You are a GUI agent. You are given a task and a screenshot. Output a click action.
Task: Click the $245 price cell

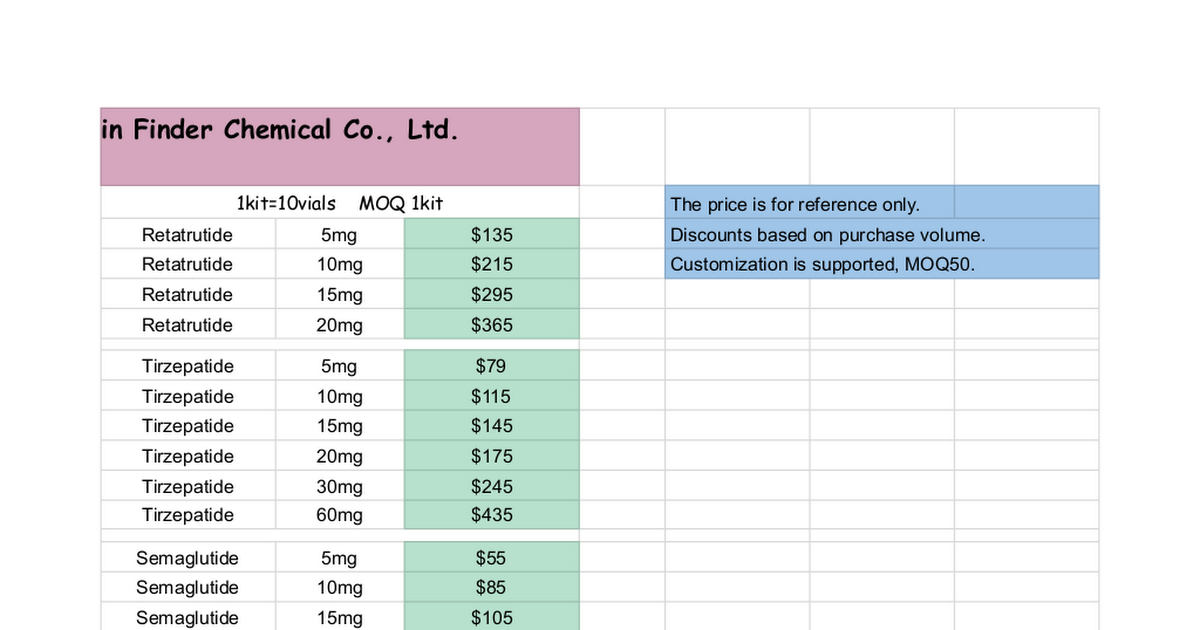point(492,486)
